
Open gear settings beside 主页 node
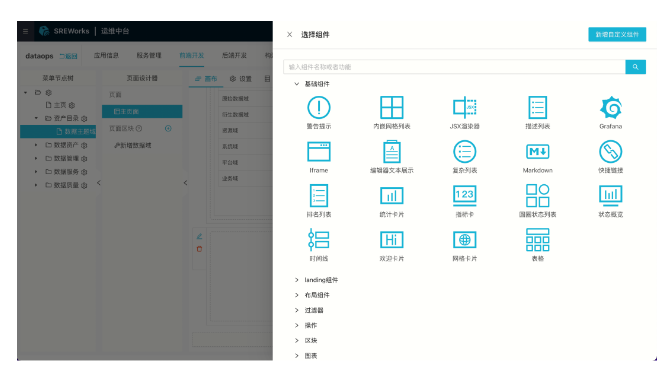click(72, 105)
